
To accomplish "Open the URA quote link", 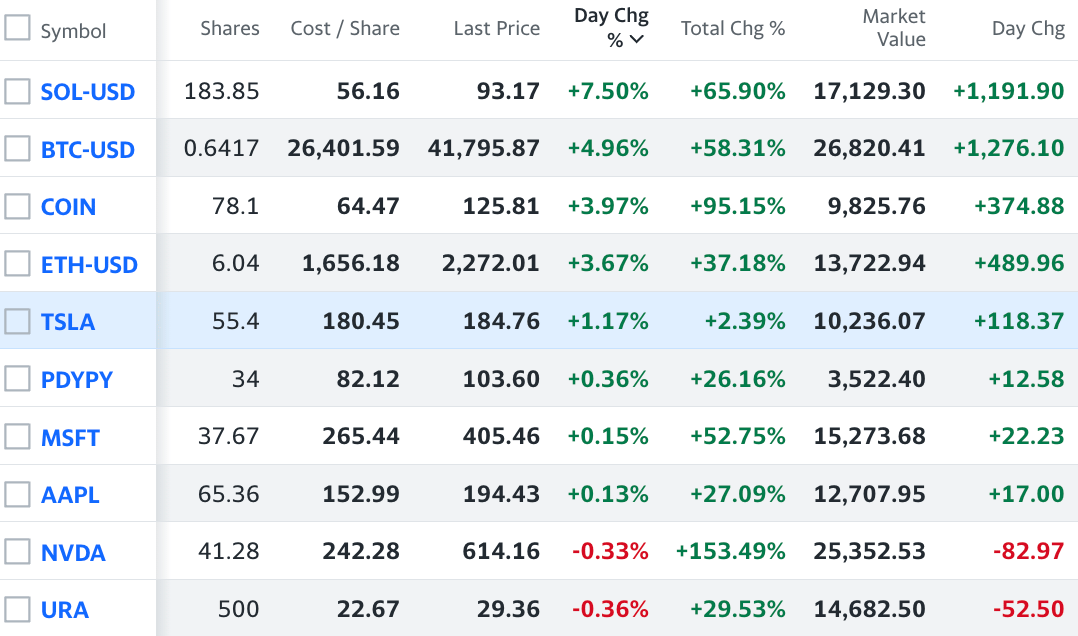I will tap(65, 610).
